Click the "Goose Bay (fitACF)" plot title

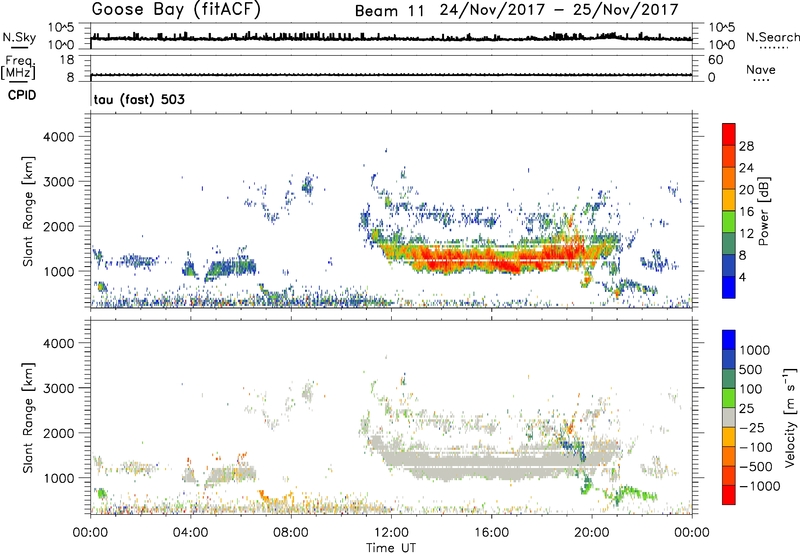(x=176, y=10)
